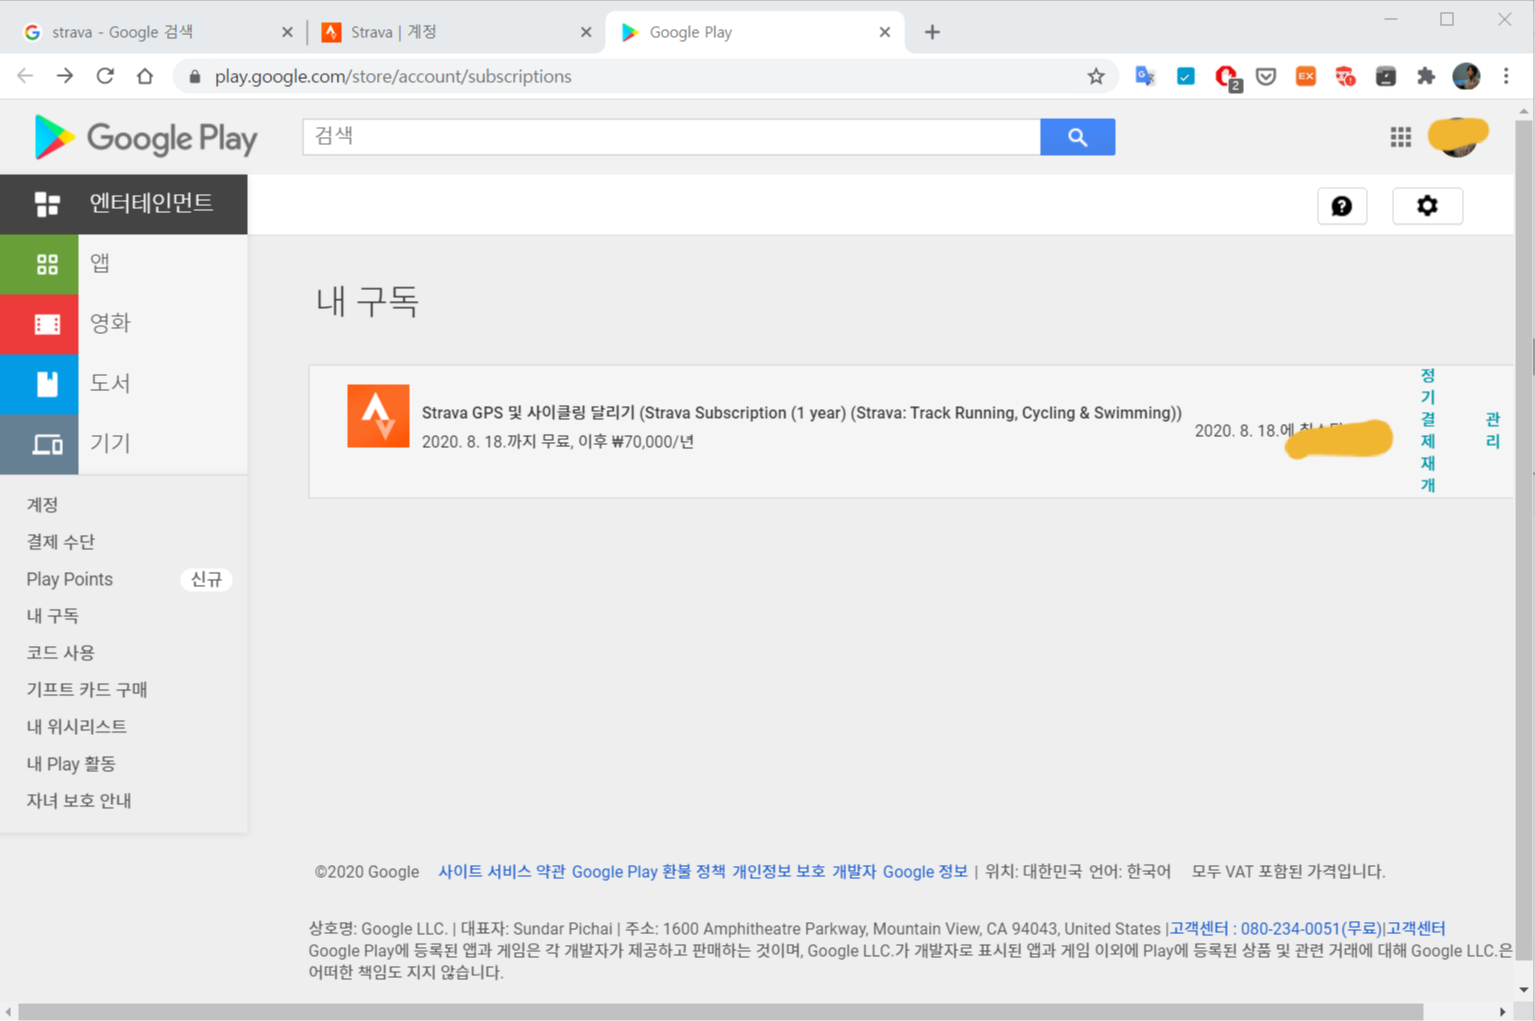Click the 고객센터 : 080-234-0051 link
The height and width of the screenshot is (1021, 1535).
tap(1276, 929)
